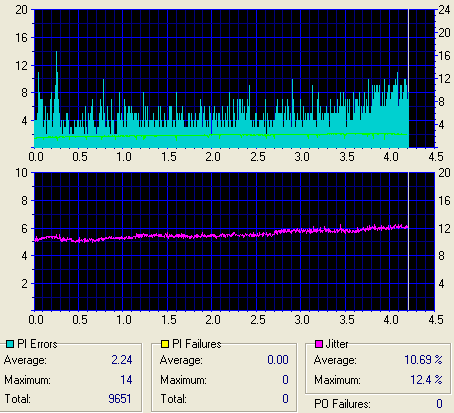This screenshot has width=454, height=413.
Task: Click the Jitter average value 10.69 %
Action: pos(423,360)
